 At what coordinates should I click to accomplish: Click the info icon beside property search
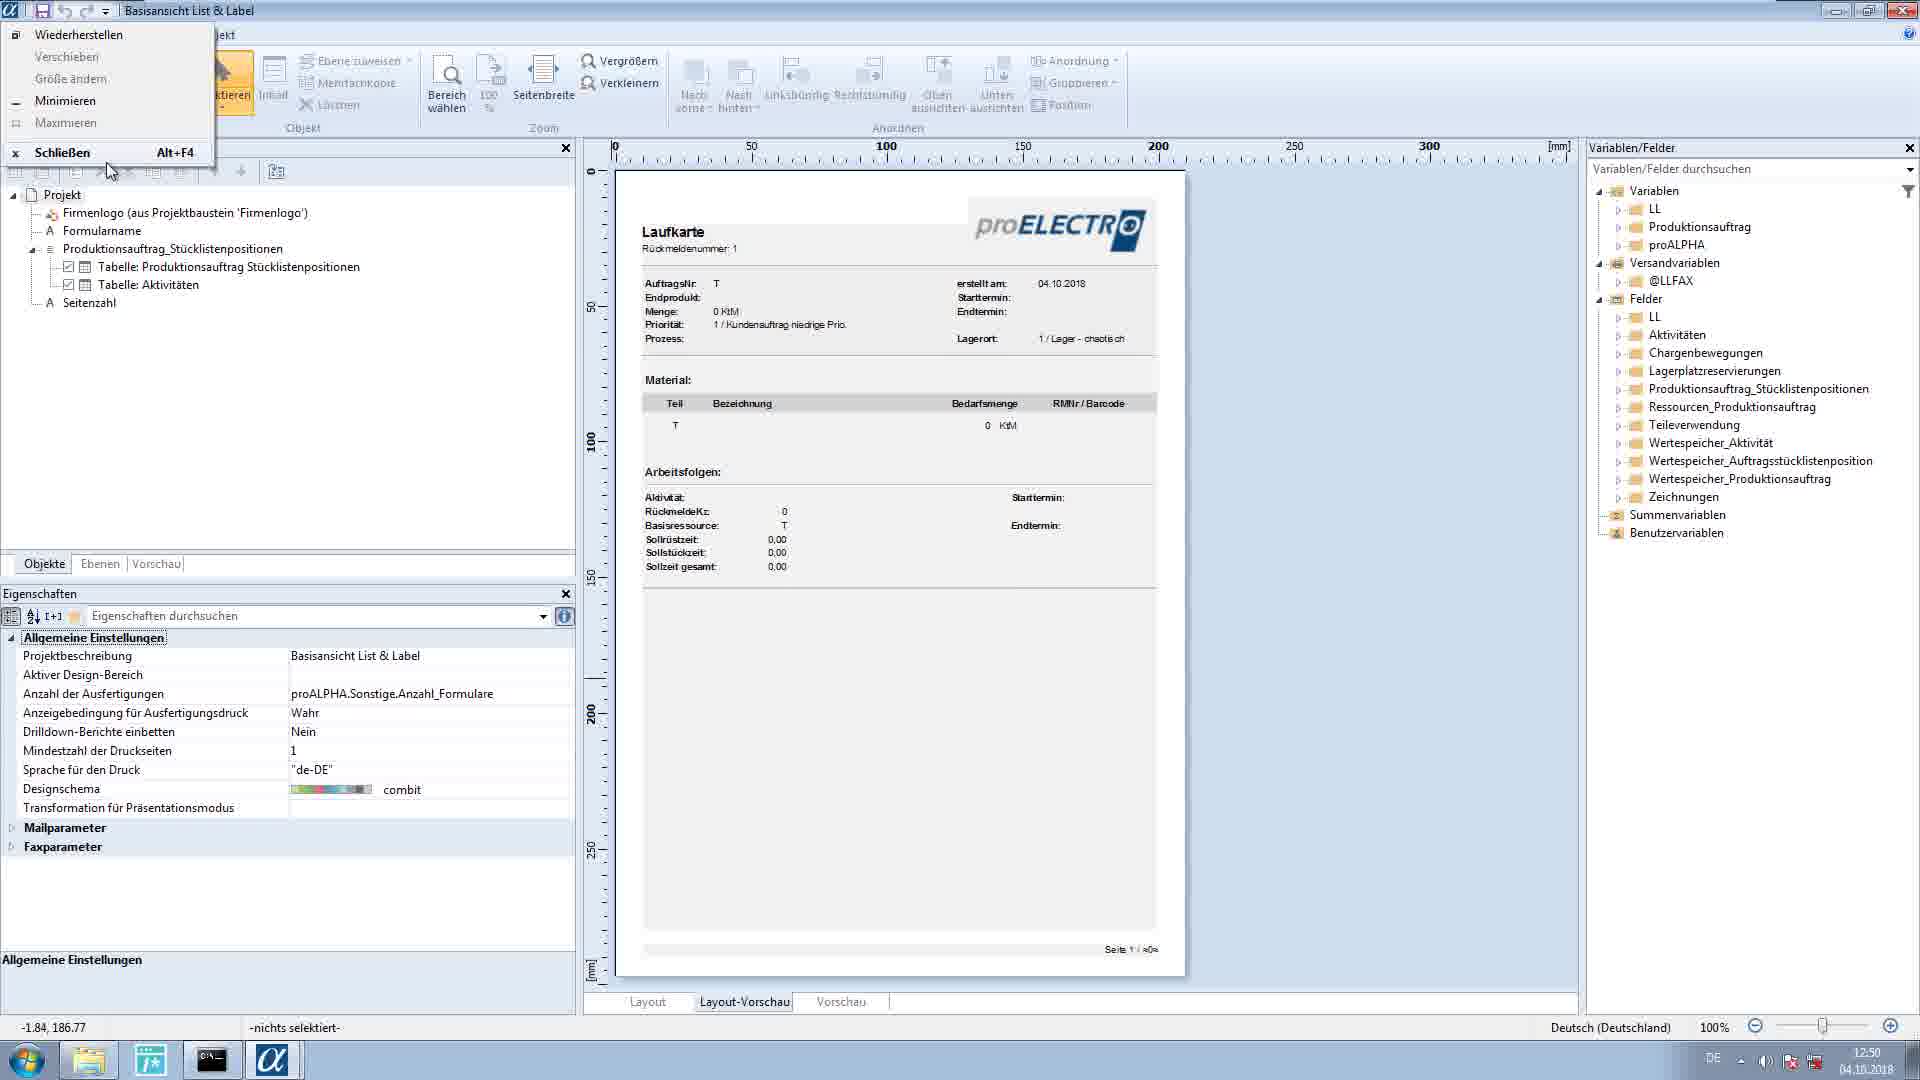[x=564, y=617]
